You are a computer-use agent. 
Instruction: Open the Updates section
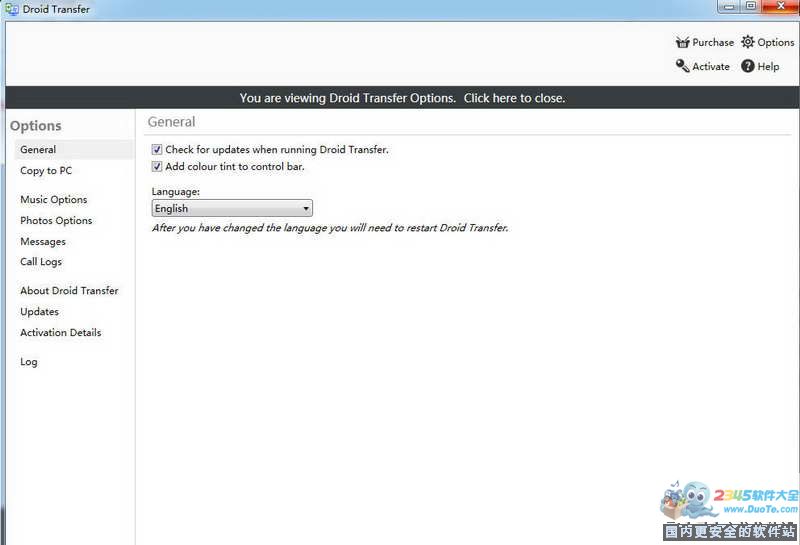pos(39,312)
